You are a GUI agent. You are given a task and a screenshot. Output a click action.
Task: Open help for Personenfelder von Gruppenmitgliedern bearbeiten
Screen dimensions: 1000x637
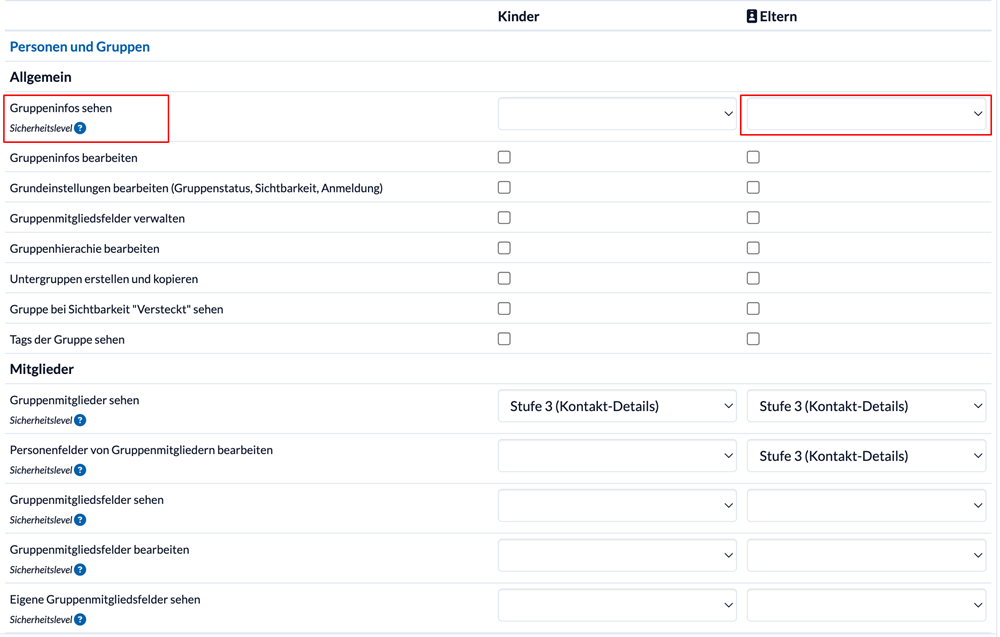[80, 470]
